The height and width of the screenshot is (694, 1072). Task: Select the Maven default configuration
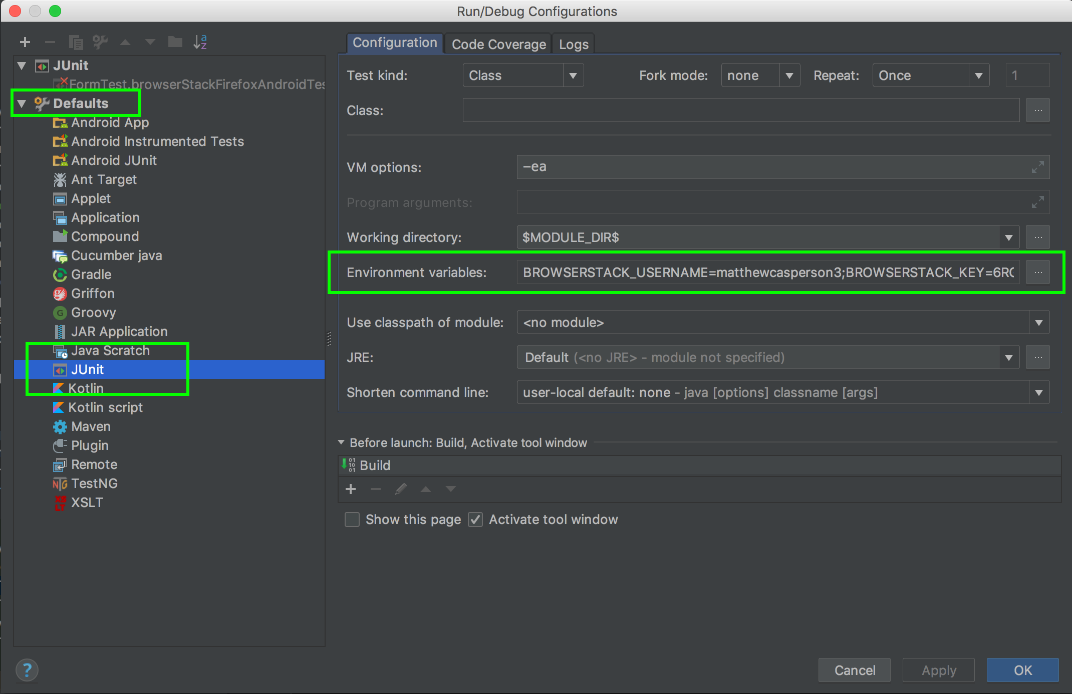[x=90, y=426]
